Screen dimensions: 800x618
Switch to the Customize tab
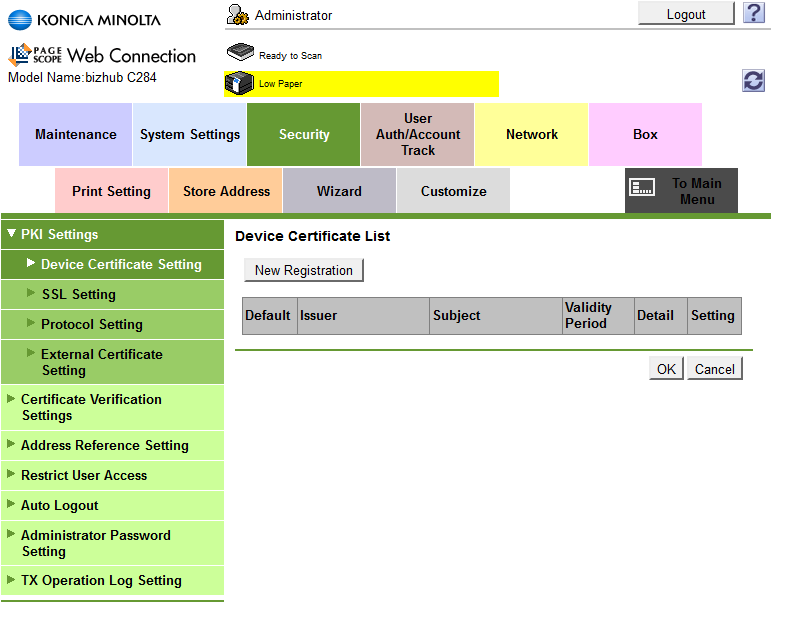coord(453,190)
